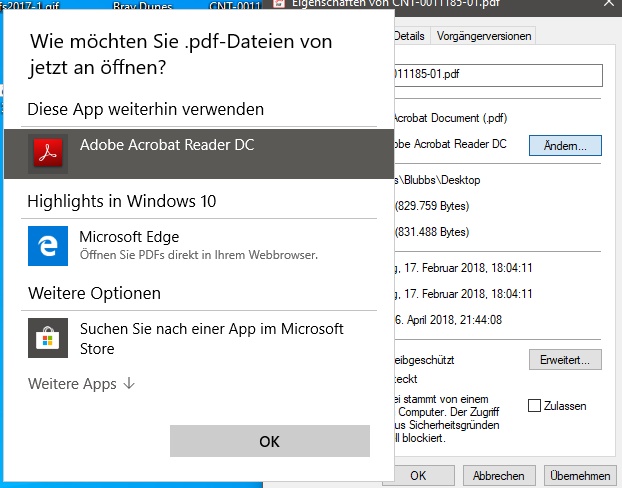Click 'Suchen Sie nach einer App im Microsoft Store'
The width and height of the screenshot is (622, 488).
[x=212, y=338]
